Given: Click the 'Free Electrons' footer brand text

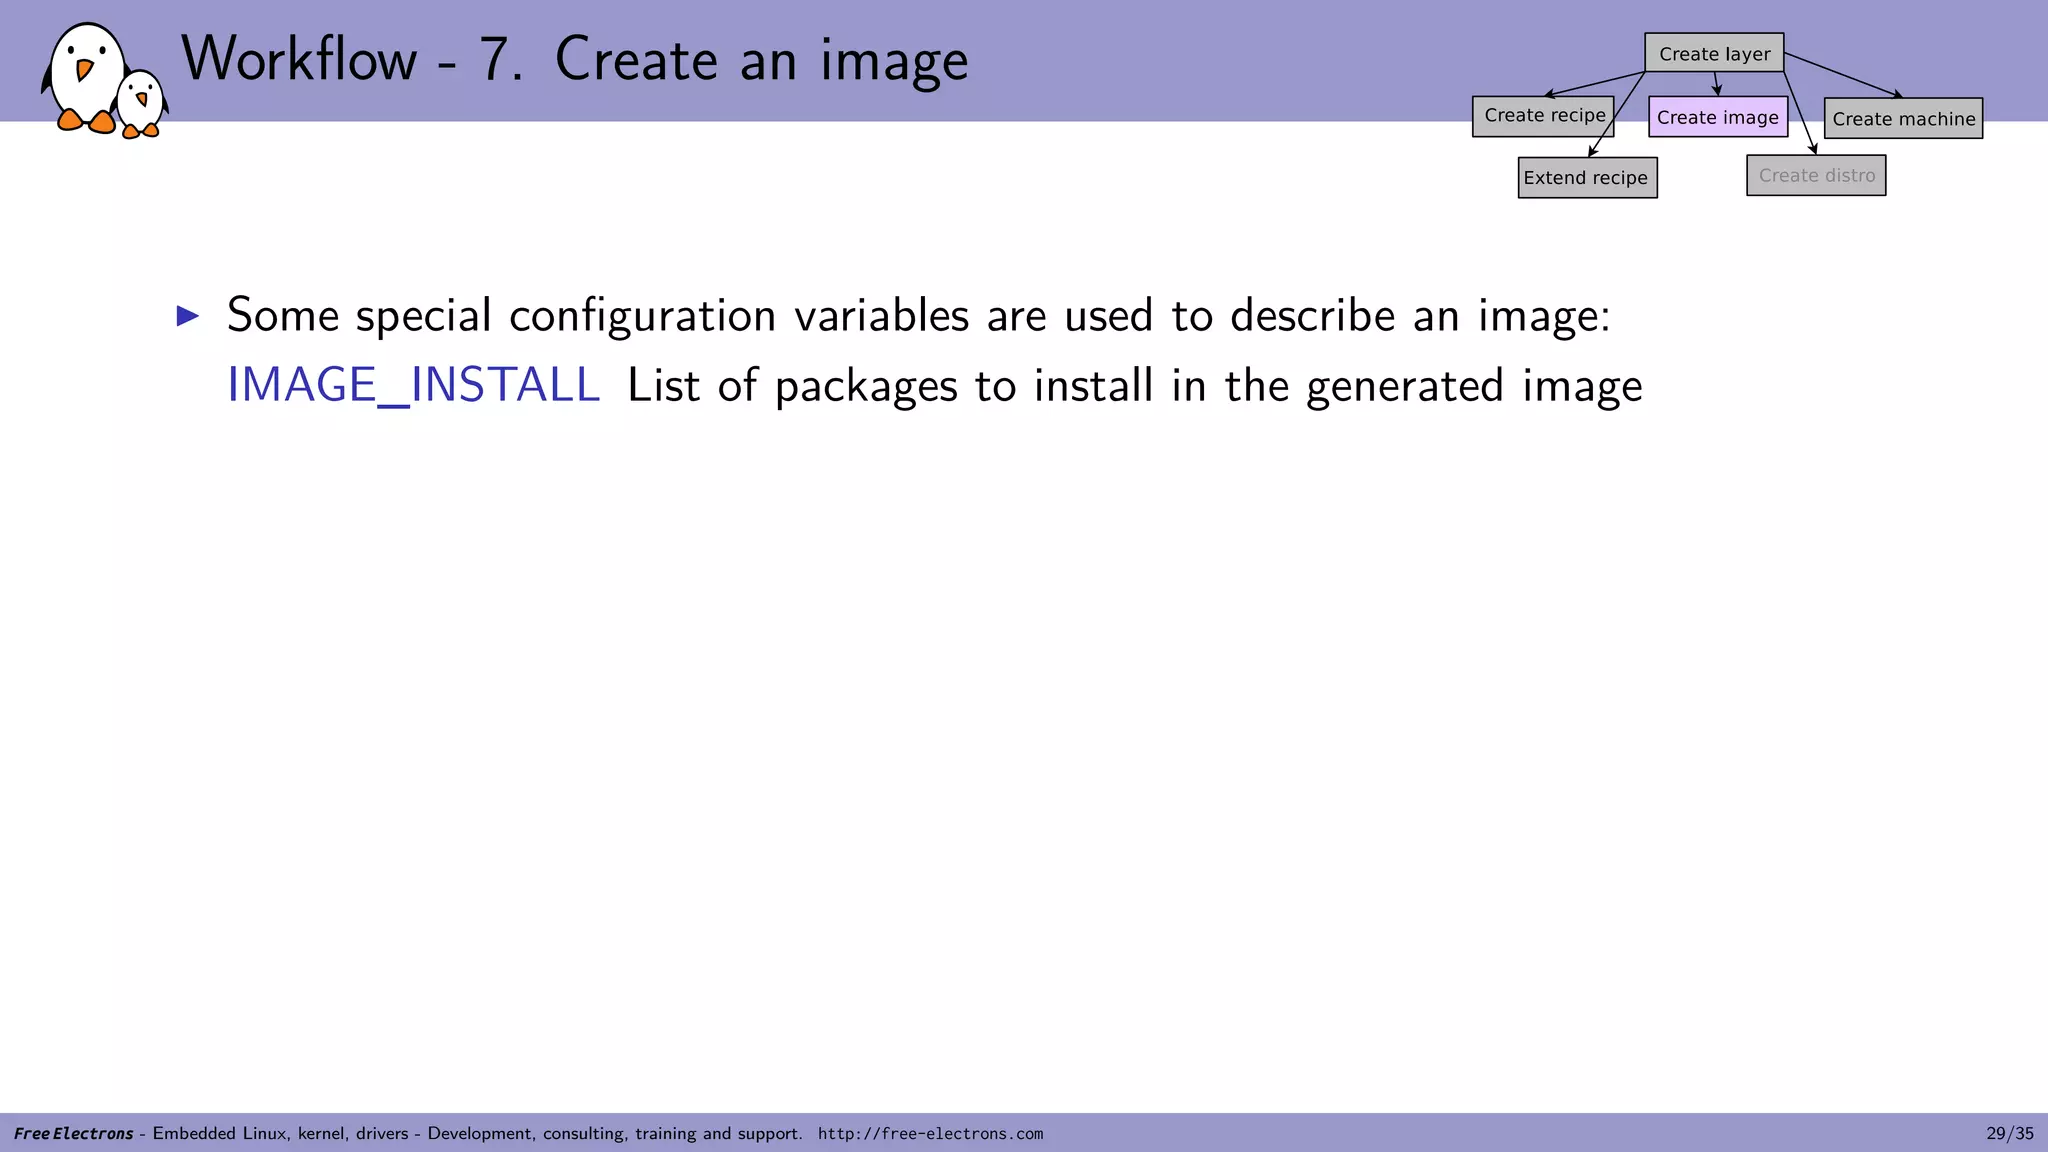Looking at the screenshot, I should coord(73,1134).
